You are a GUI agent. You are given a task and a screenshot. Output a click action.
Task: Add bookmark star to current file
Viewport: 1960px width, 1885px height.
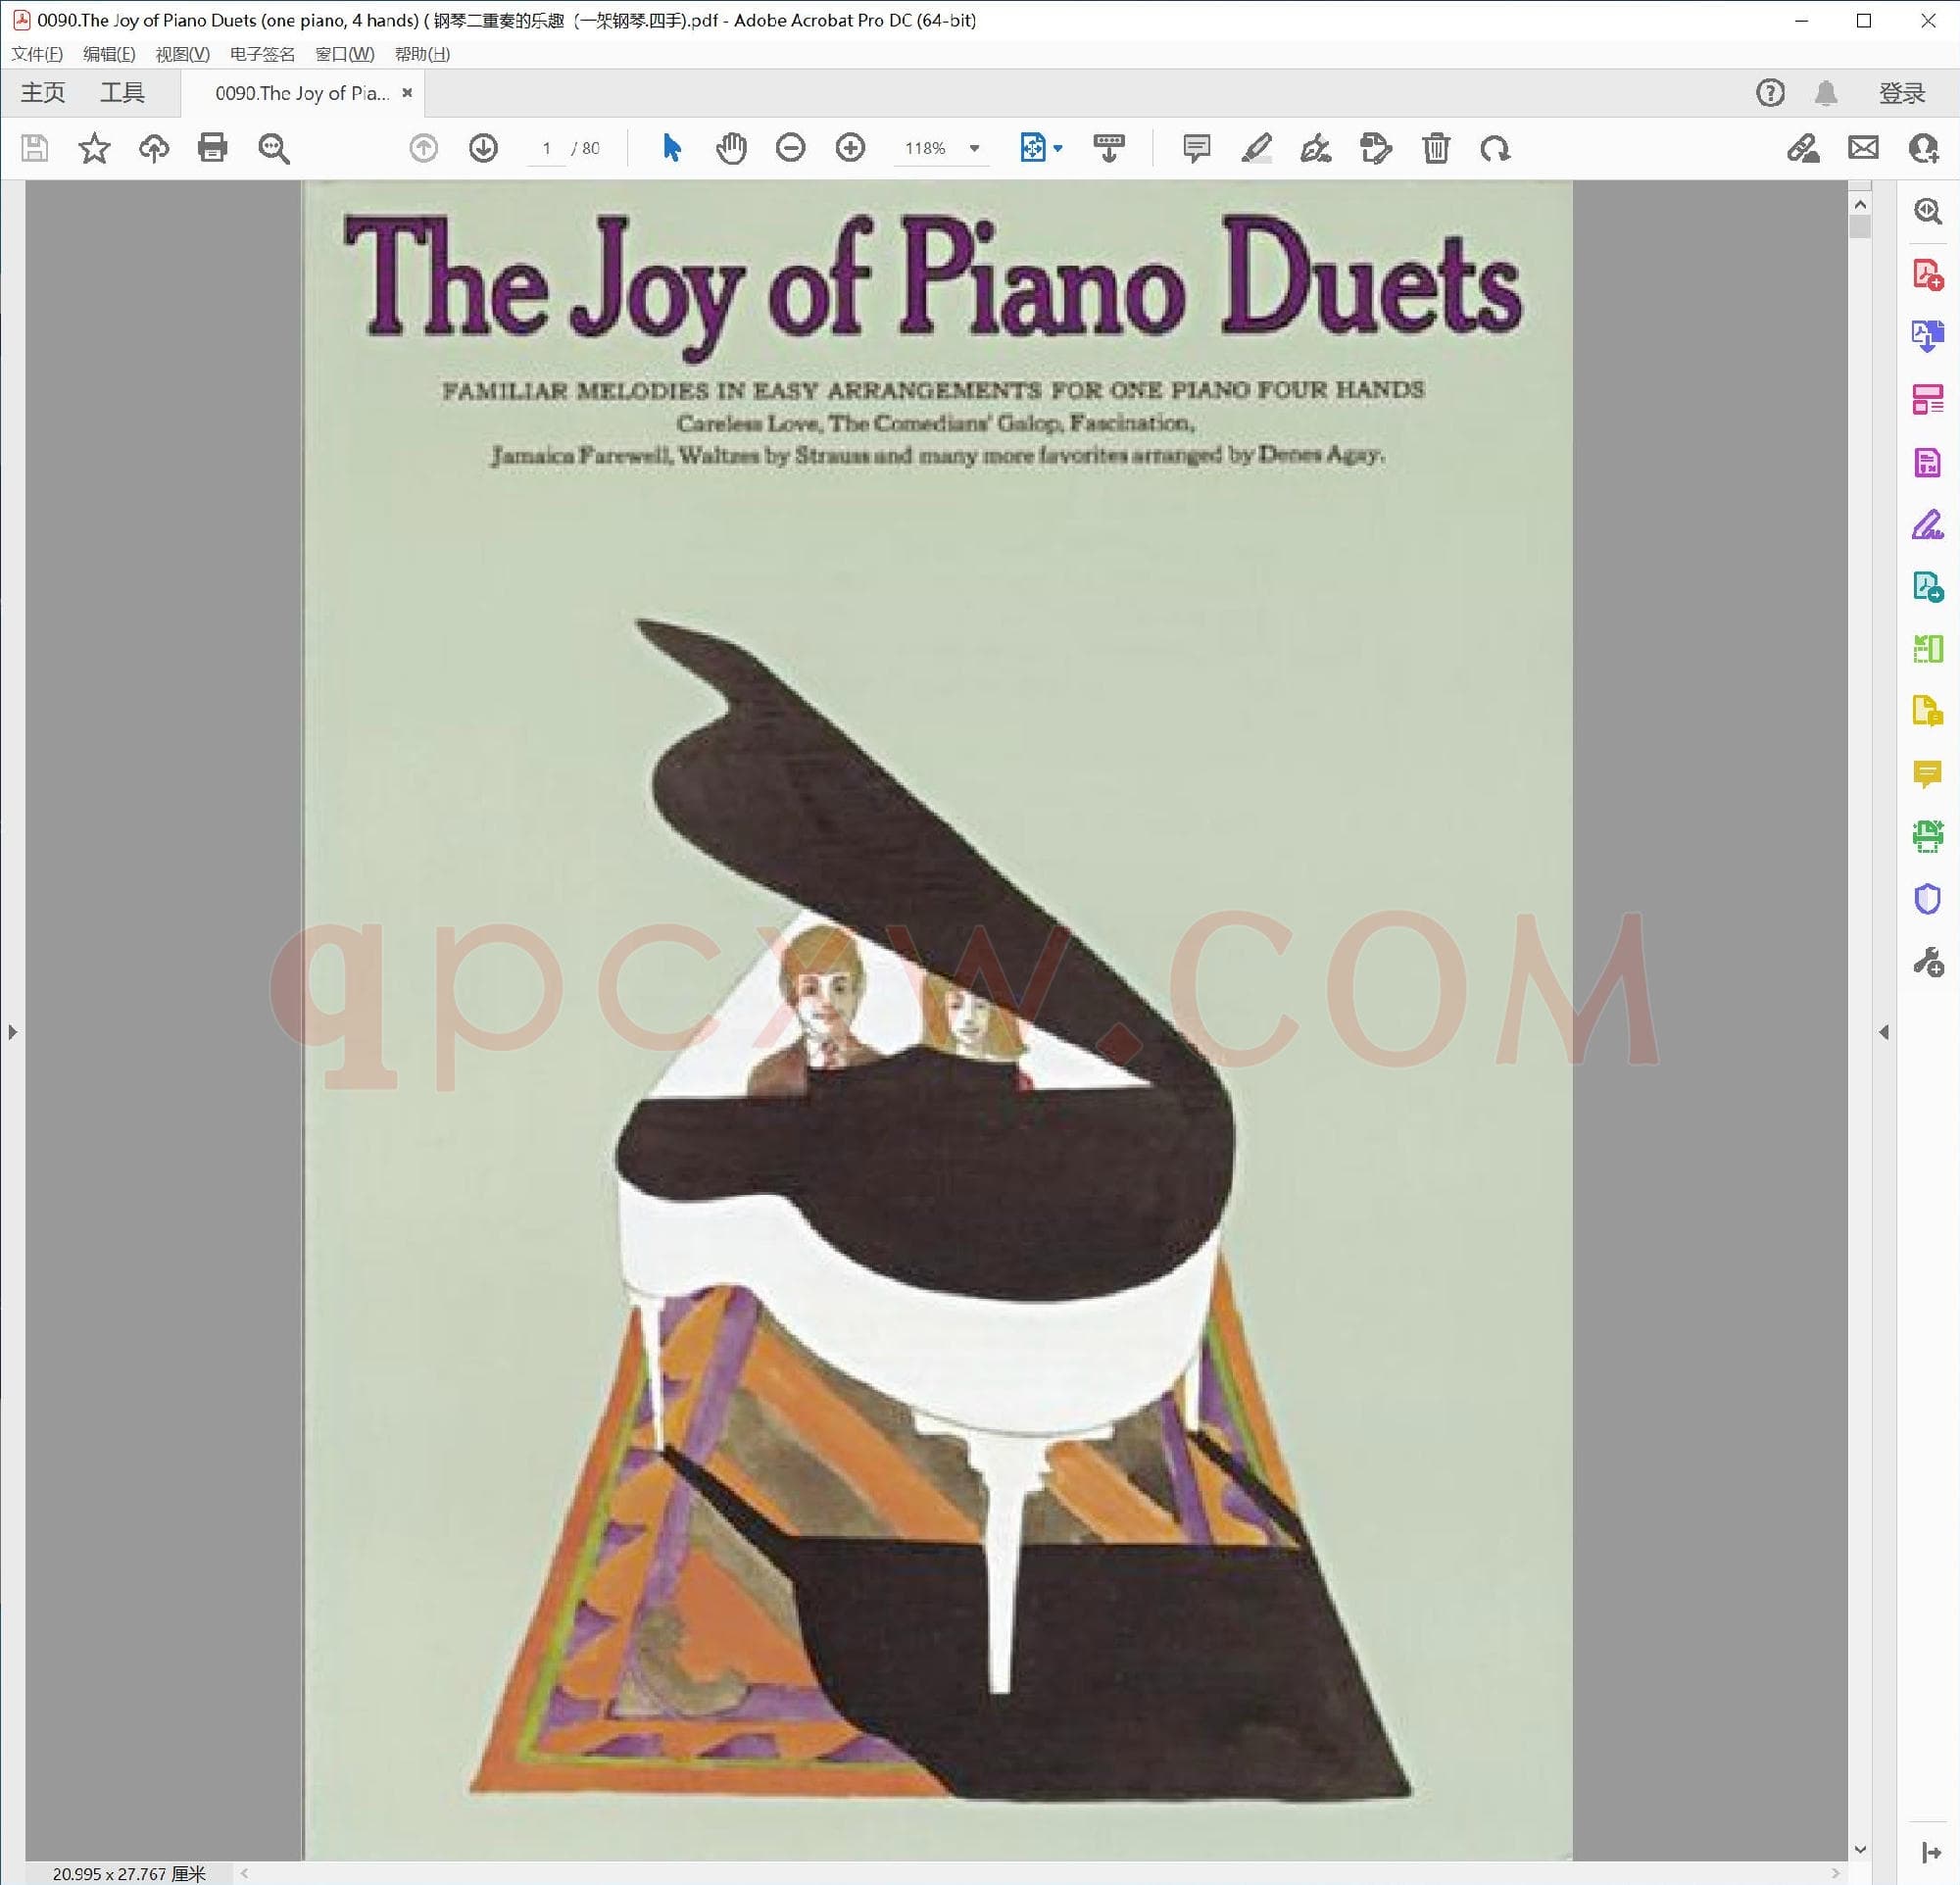coord(94,148)
